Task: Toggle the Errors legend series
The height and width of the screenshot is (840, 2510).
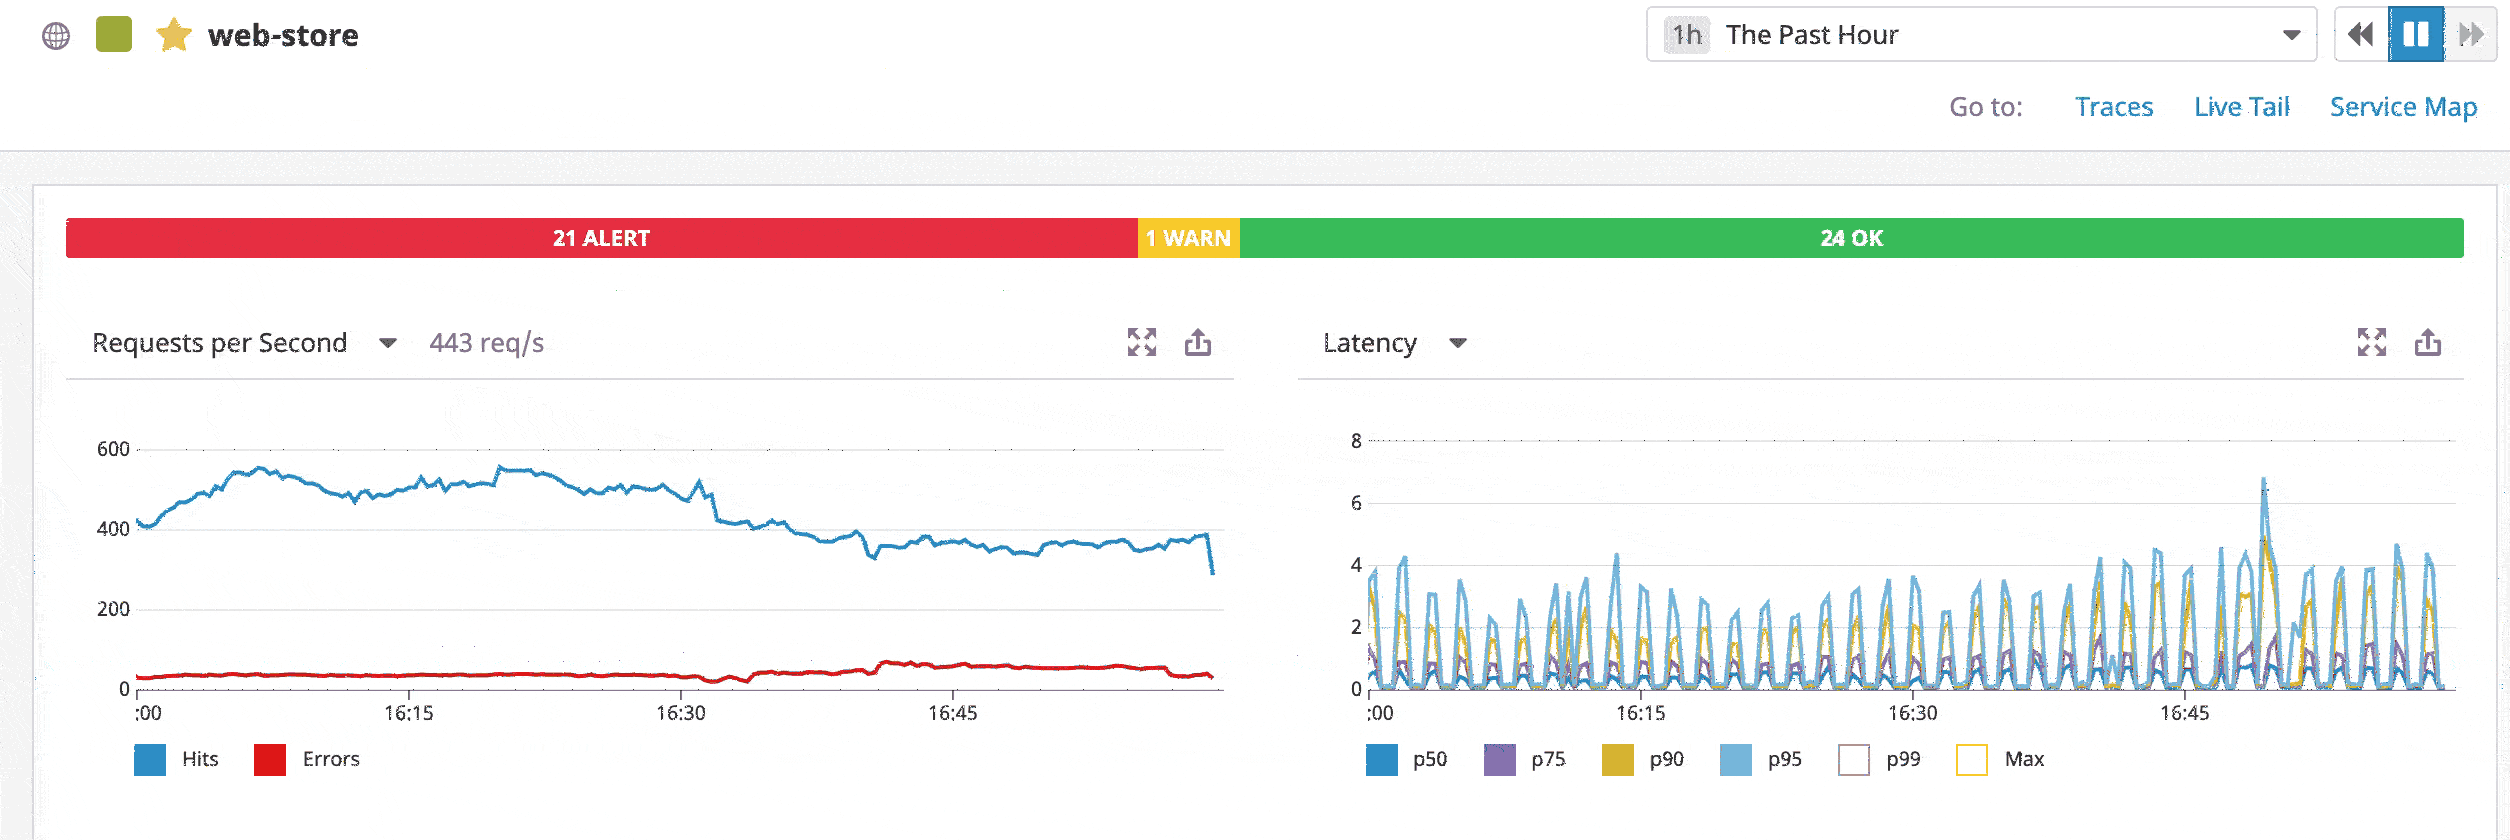Action: (x=307, y=759)
